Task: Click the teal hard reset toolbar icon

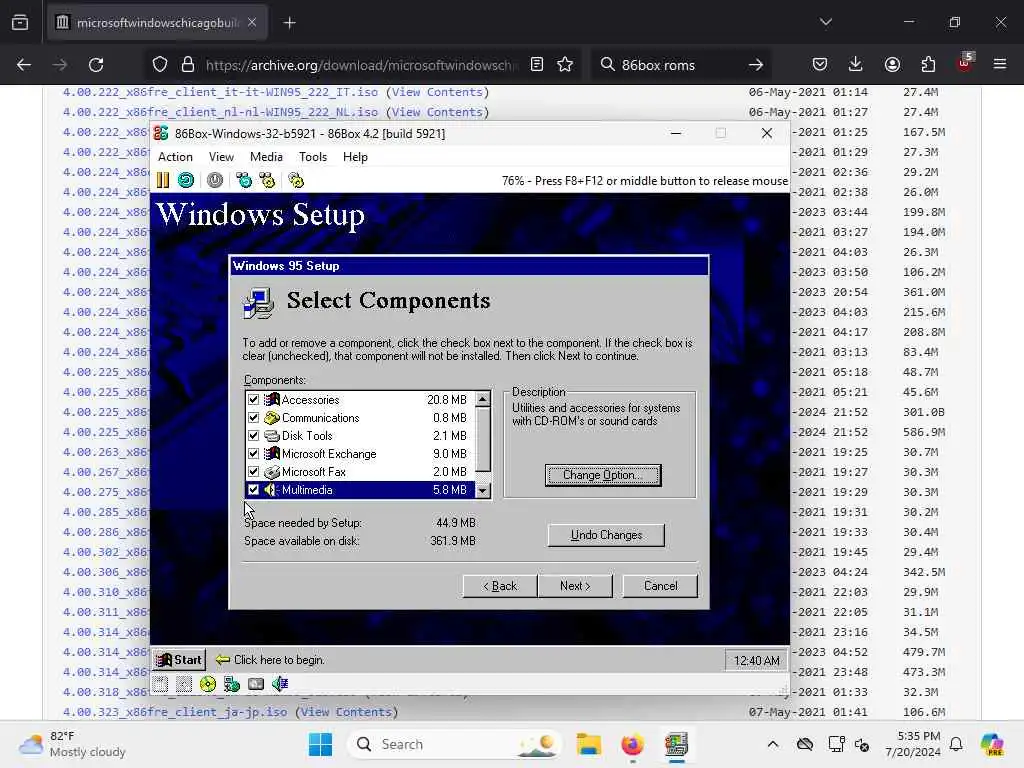Action: [x=186, y=180]
